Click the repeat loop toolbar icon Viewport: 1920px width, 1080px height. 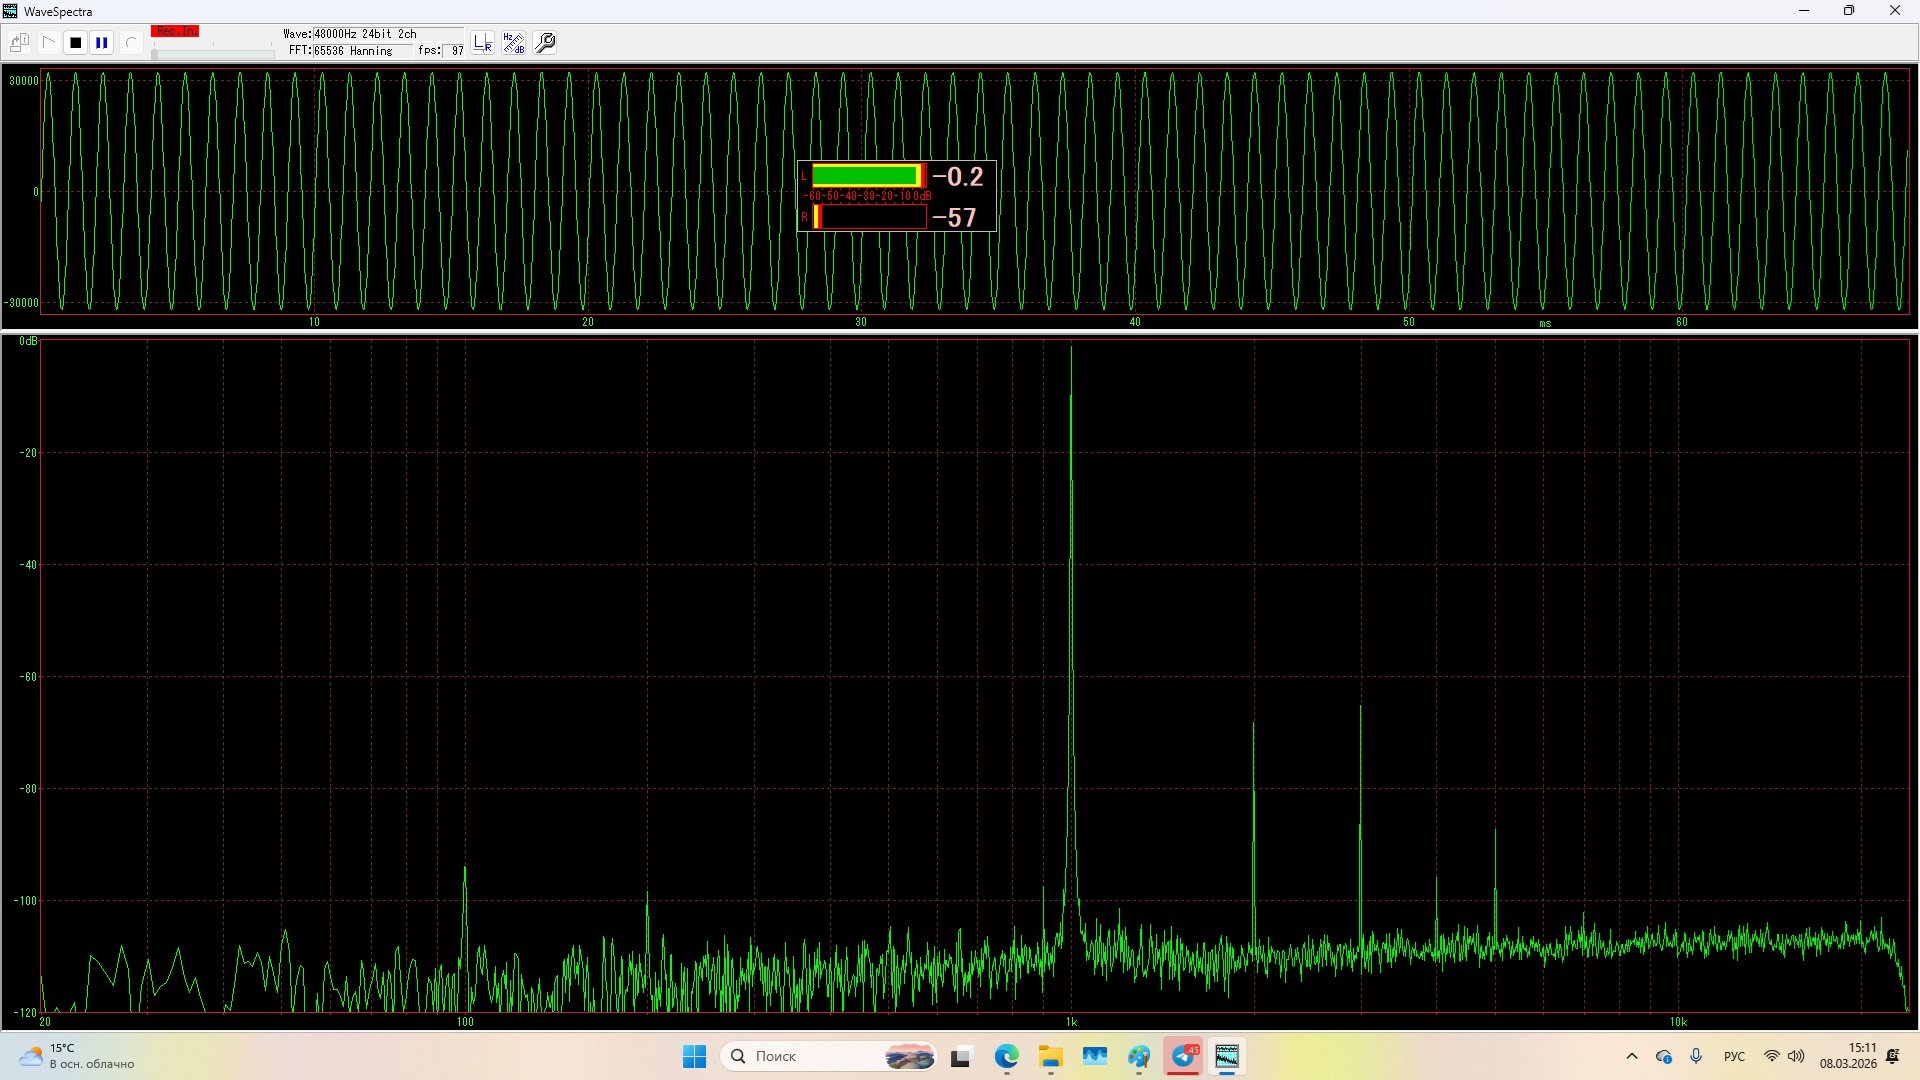coord(130,43)
